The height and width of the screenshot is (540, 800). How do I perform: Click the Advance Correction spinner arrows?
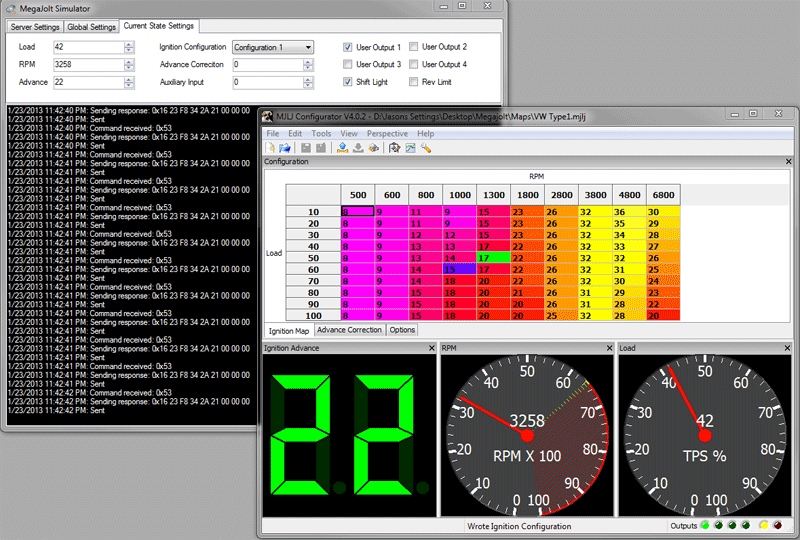tap(308, 65)
